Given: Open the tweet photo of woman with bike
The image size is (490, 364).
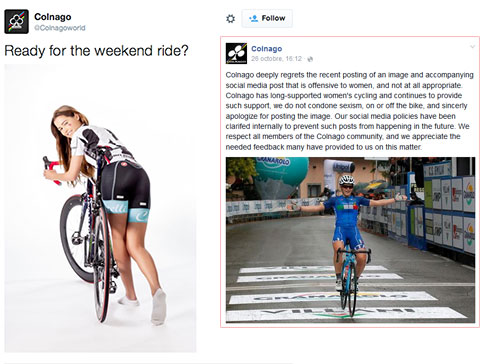Looking at the screenshot, I should (x=100, y=208).
